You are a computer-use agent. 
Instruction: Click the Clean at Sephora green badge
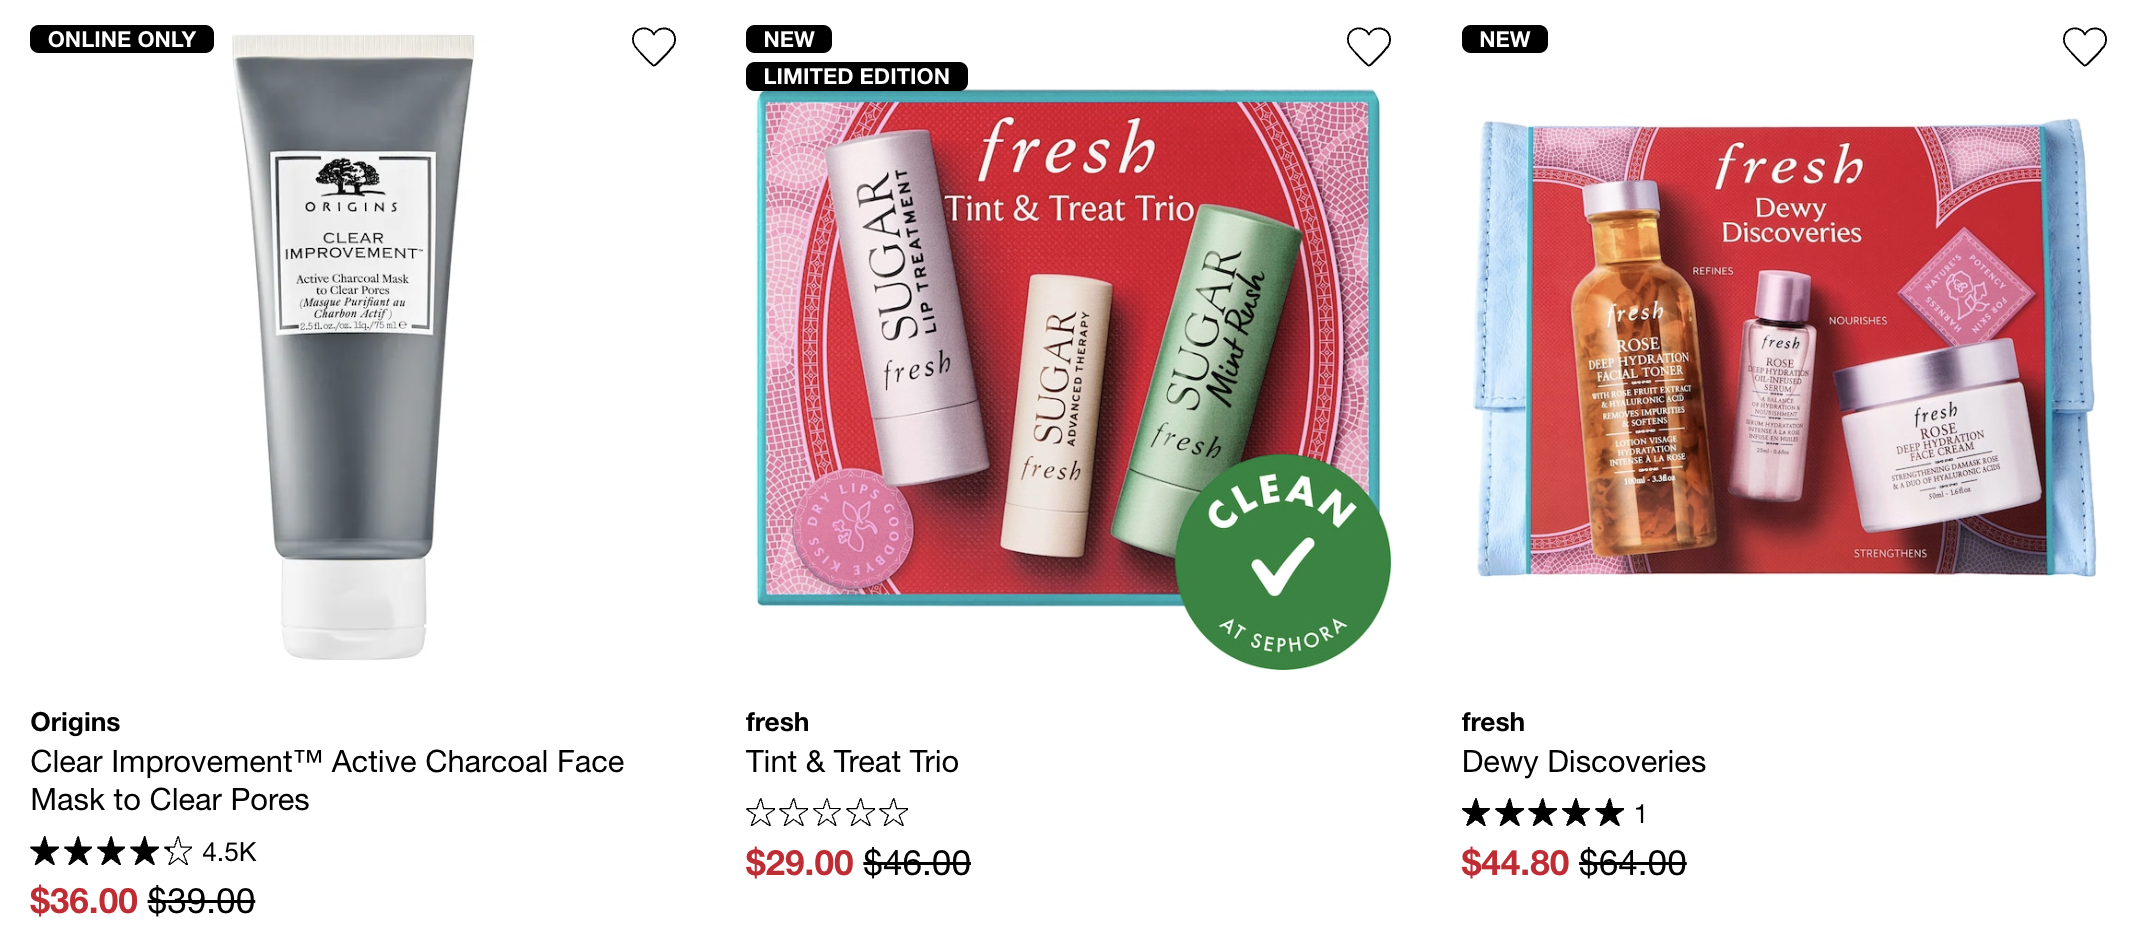pyautogui.click(x=1282, y=563)
